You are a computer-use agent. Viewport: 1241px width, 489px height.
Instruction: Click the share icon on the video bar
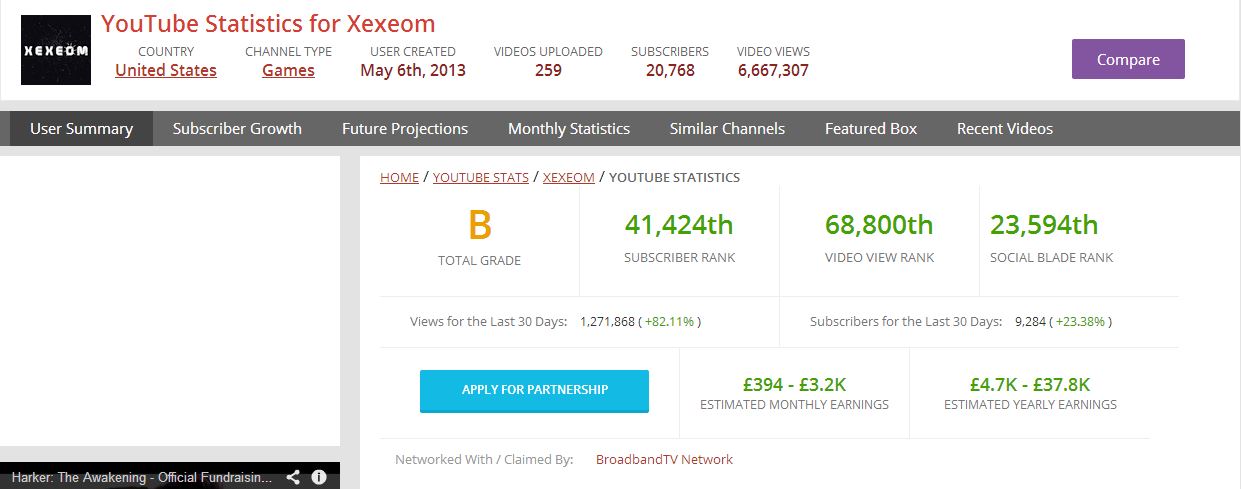293,477
